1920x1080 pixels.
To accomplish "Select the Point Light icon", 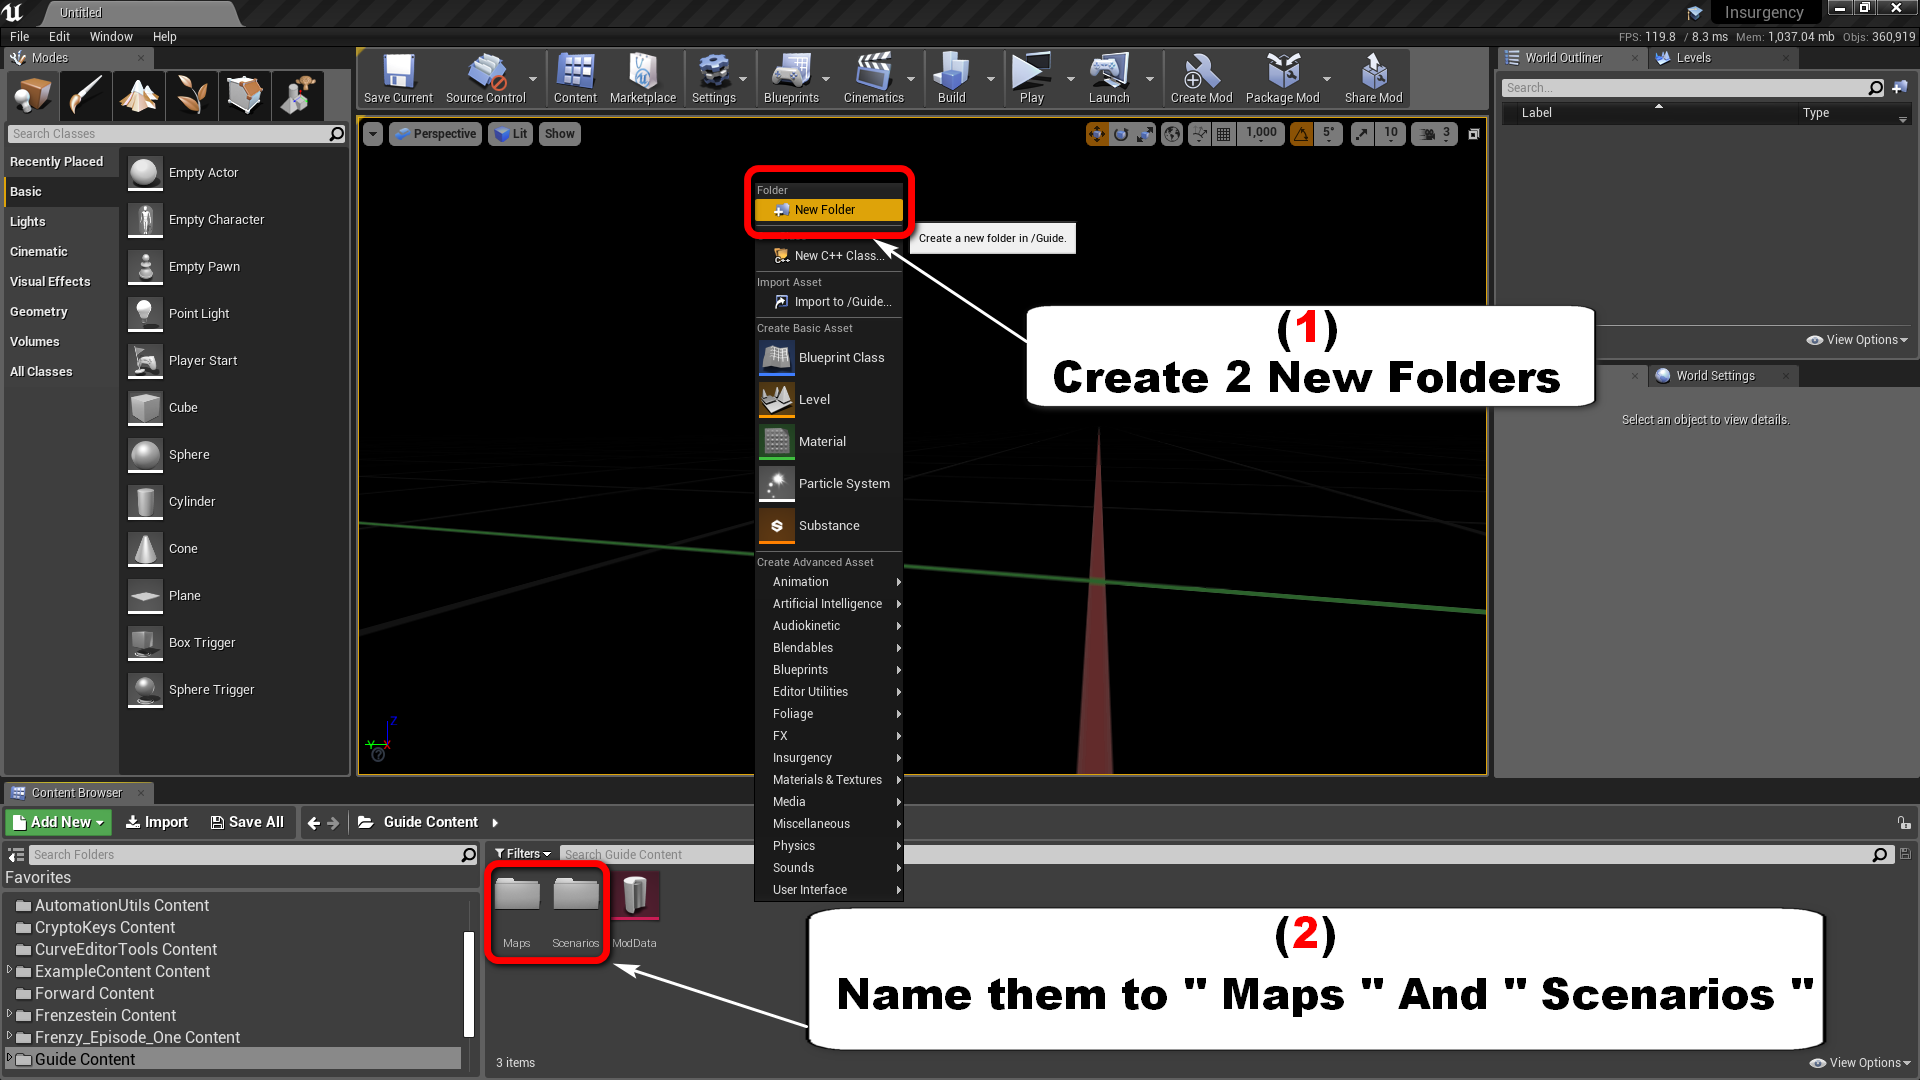I will tap(145, 314).
